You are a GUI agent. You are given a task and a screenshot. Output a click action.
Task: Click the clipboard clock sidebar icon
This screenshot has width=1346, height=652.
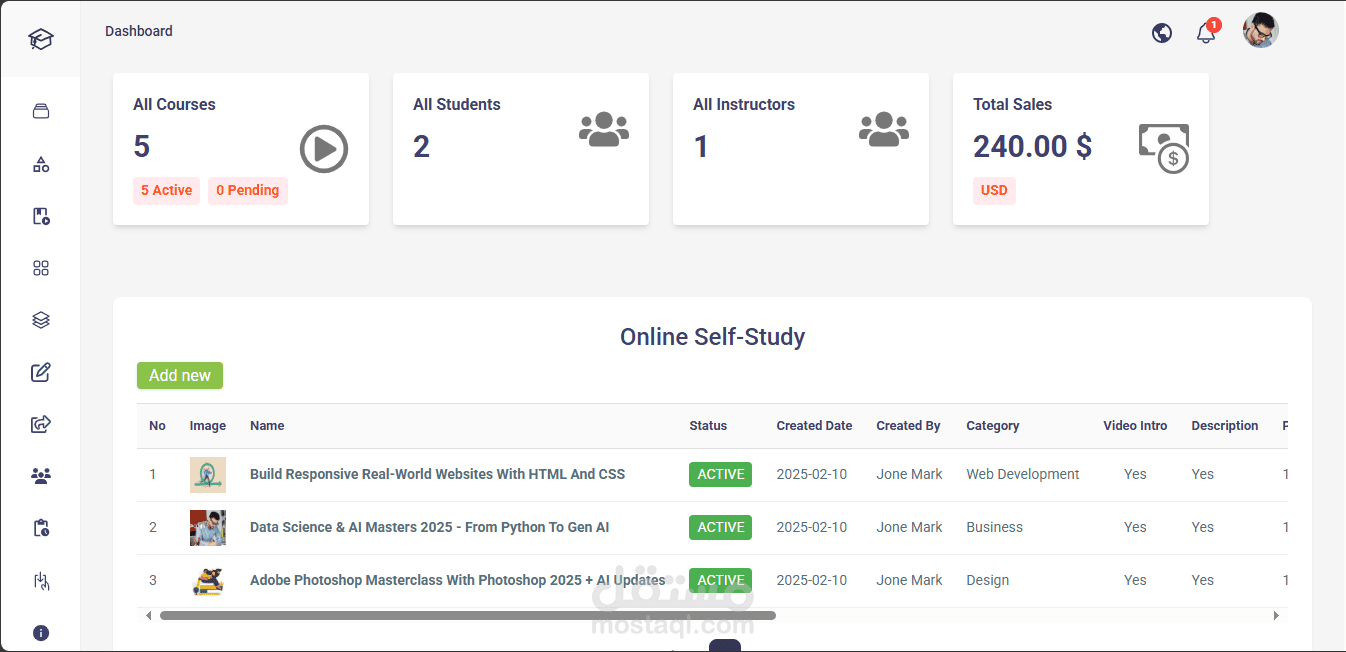pyautogui.click(x=40, y=528)
